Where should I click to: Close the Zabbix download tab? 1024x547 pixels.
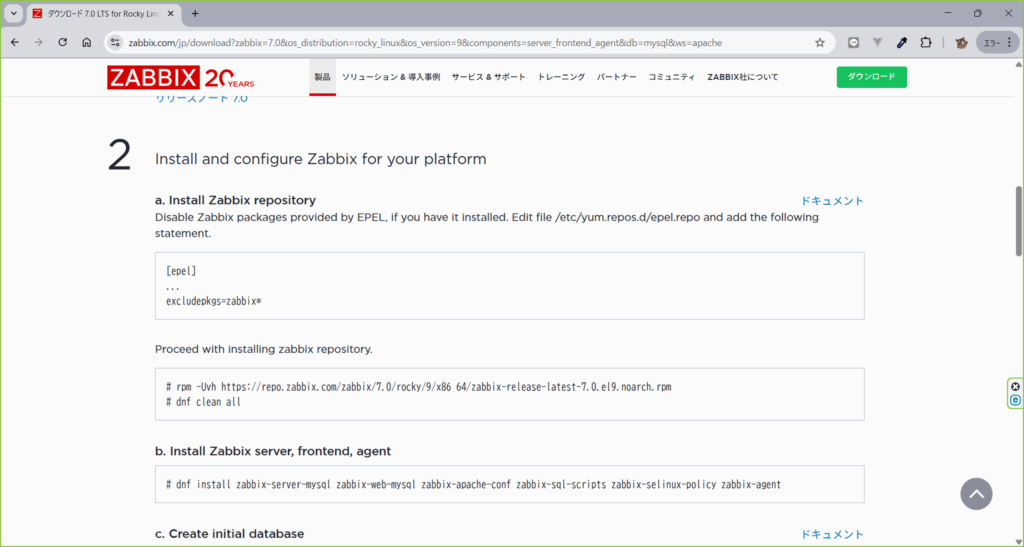point(170,13)
